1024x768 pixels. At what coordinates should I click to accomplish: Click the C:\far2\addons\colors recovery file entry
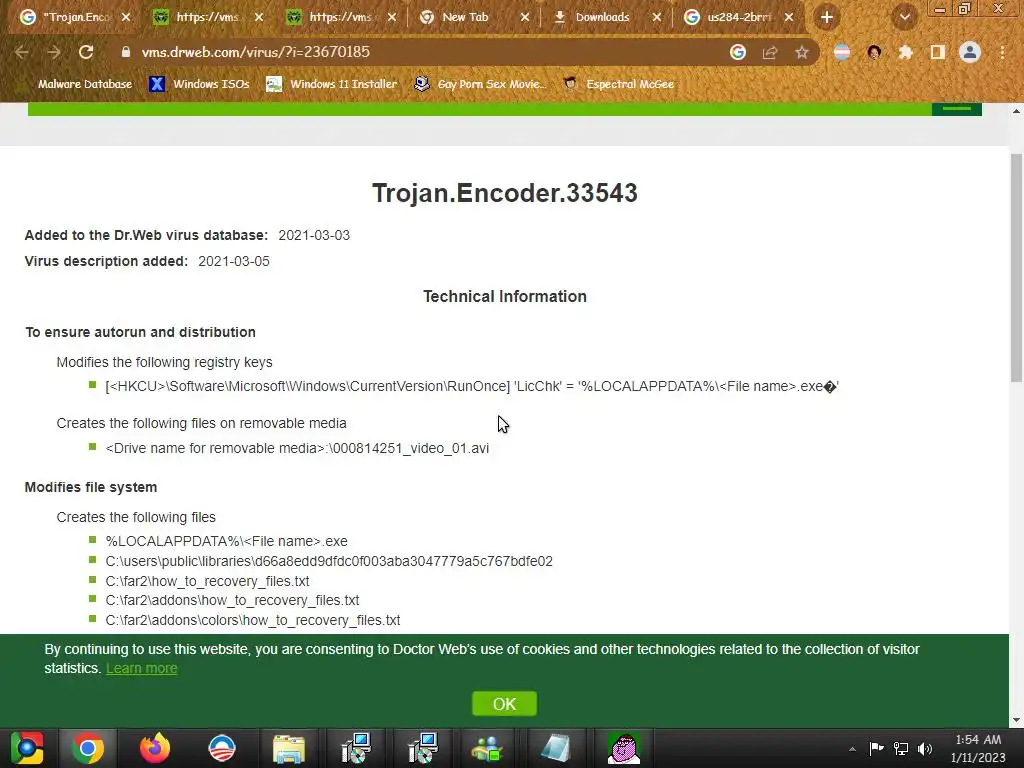pyautogui.click(x=253, y=620)
